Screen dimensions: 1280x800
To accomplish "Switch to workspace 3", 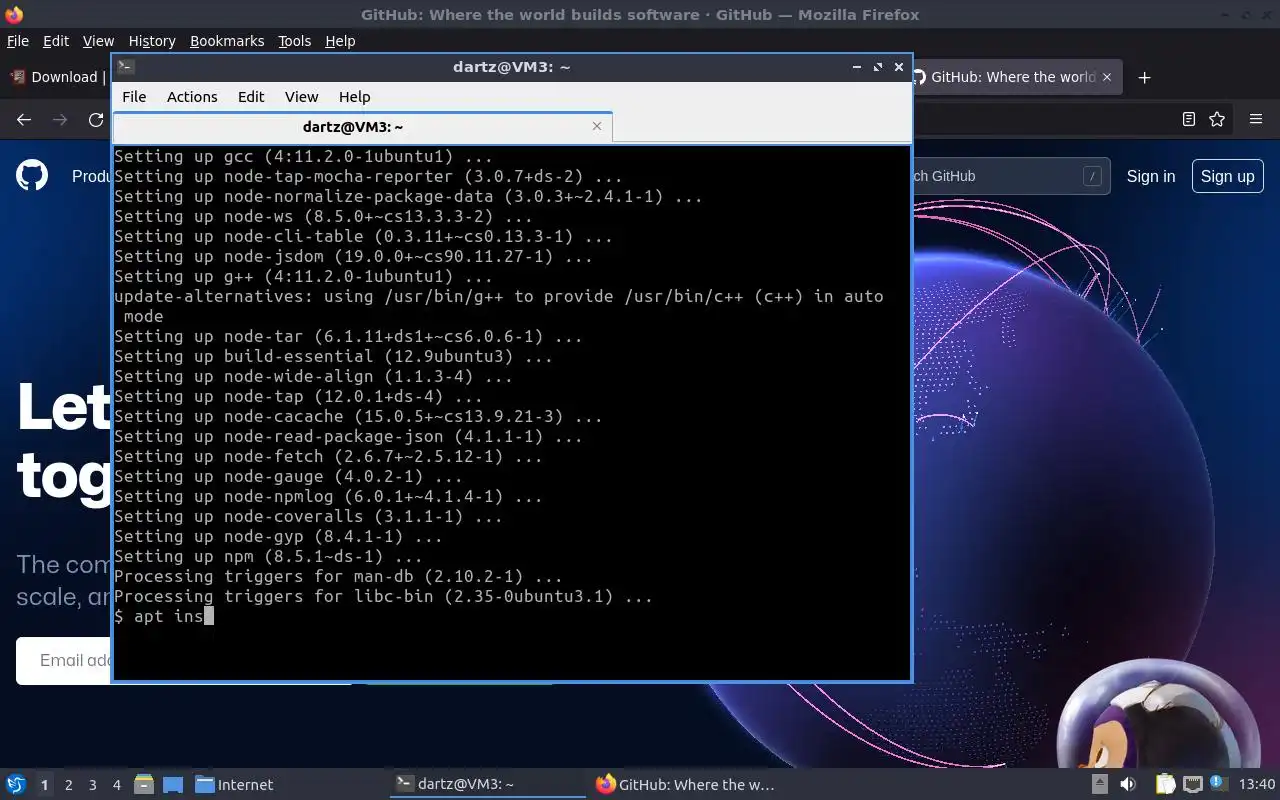I will 92,785.
